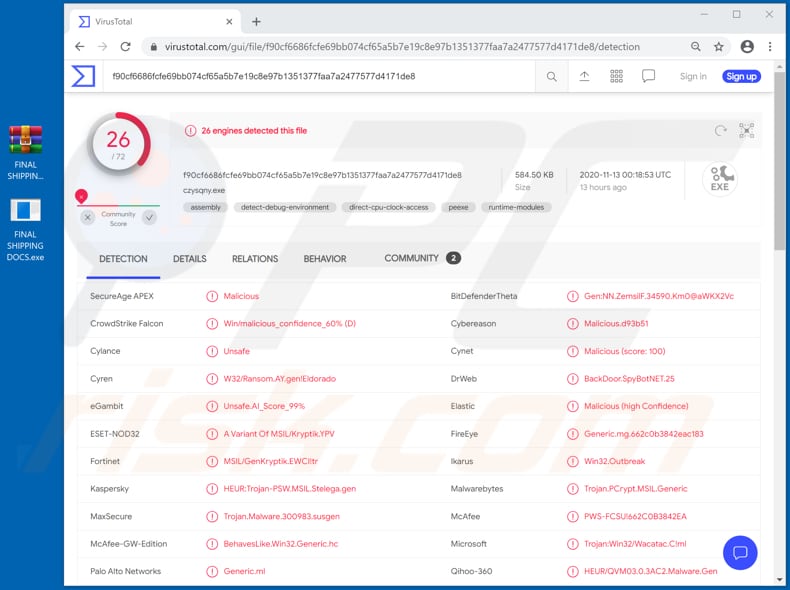Click the DrWeb BackDoor.SpyBotNET.25 result
The width and height of the screenshot is (790, 590).
point(629,379)
